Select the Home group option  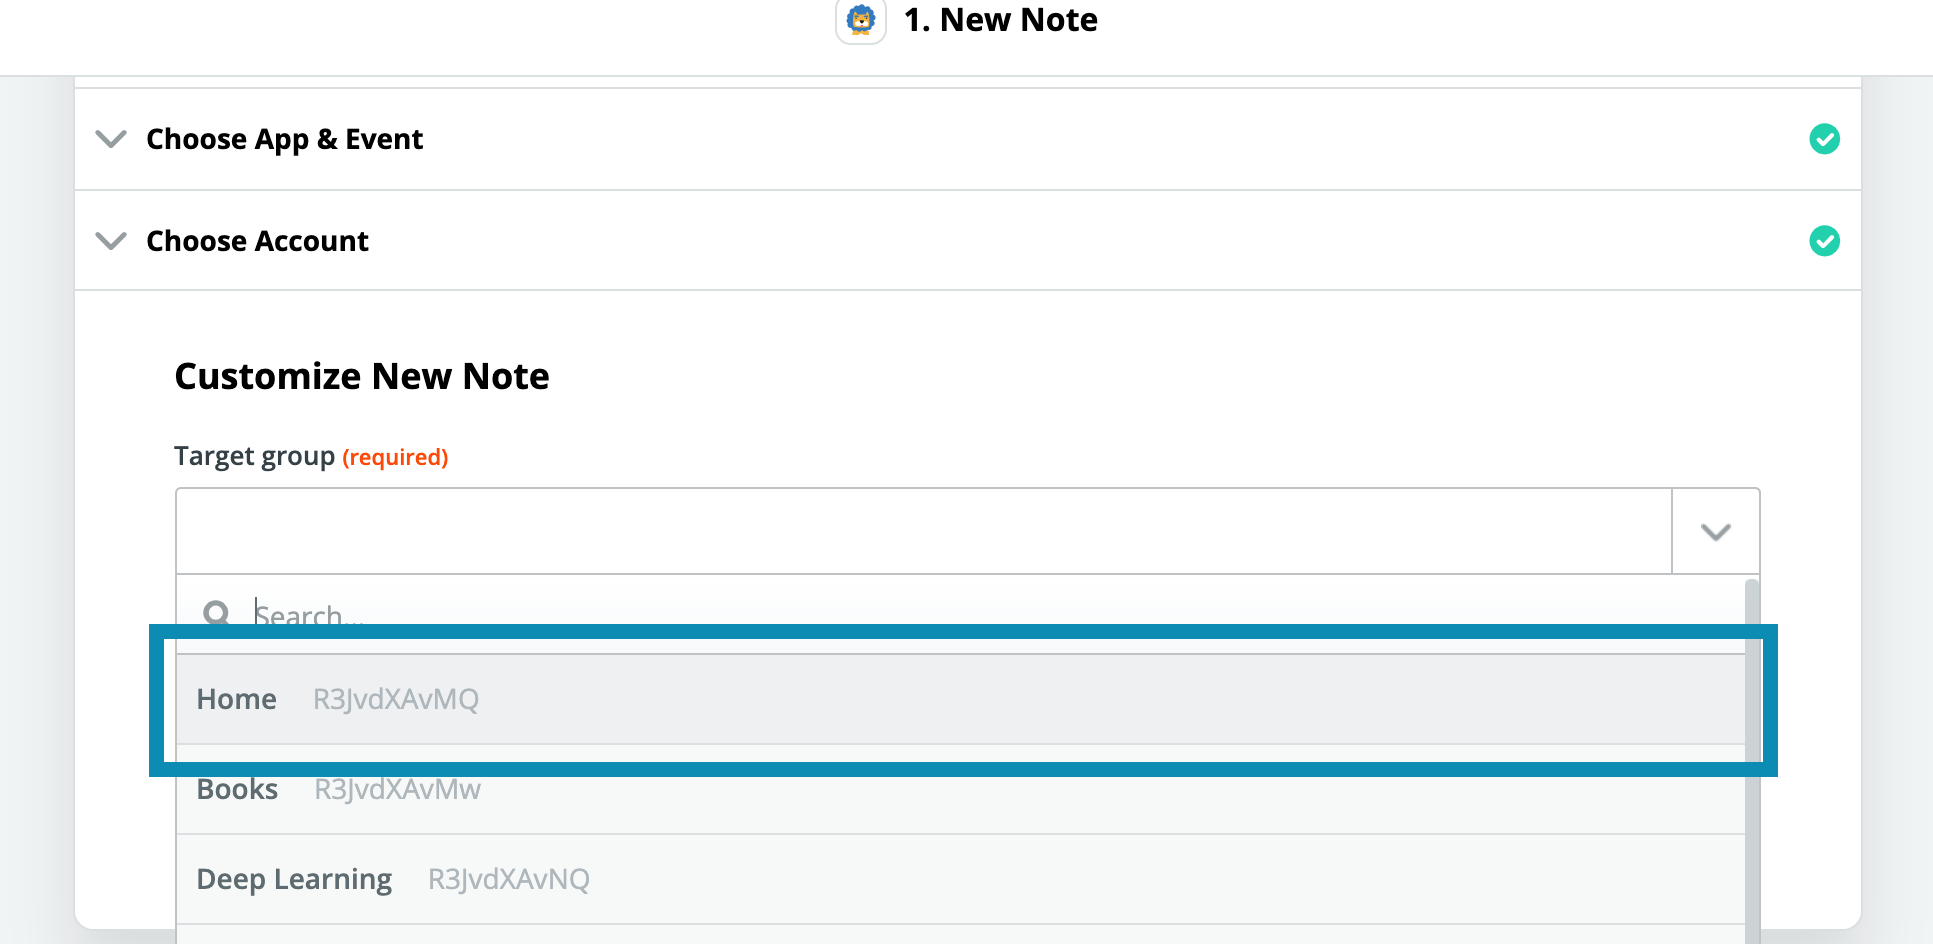click(237, 699)
